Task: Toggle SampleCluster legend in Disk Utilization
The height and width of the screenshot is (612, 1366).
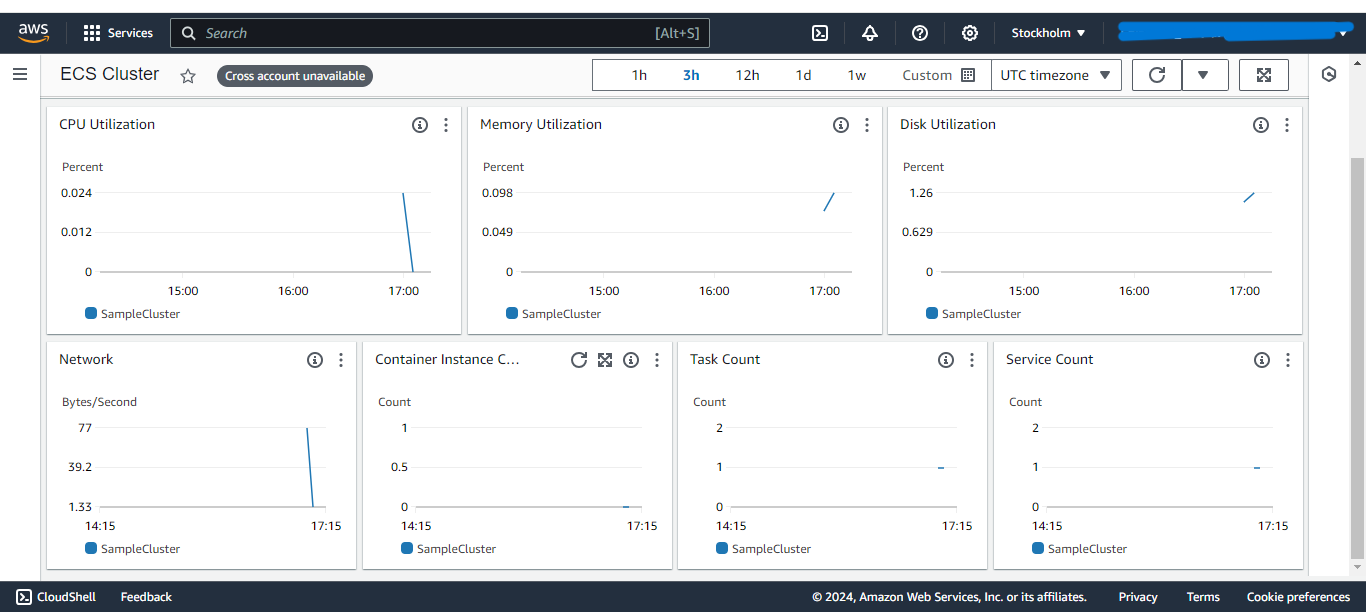Action: click(x=974, y=314)
